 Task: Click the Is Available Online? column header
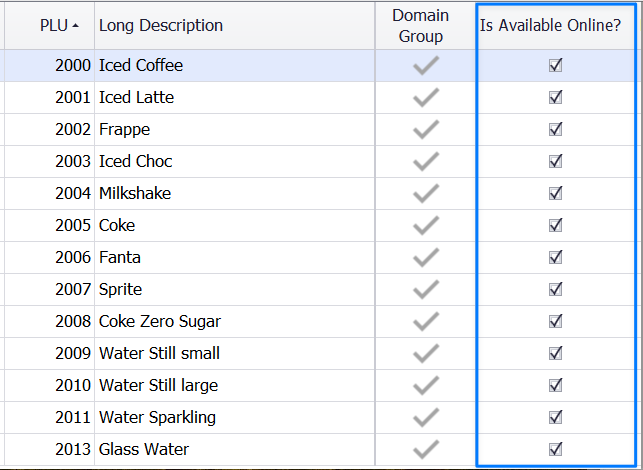point(550,25)
